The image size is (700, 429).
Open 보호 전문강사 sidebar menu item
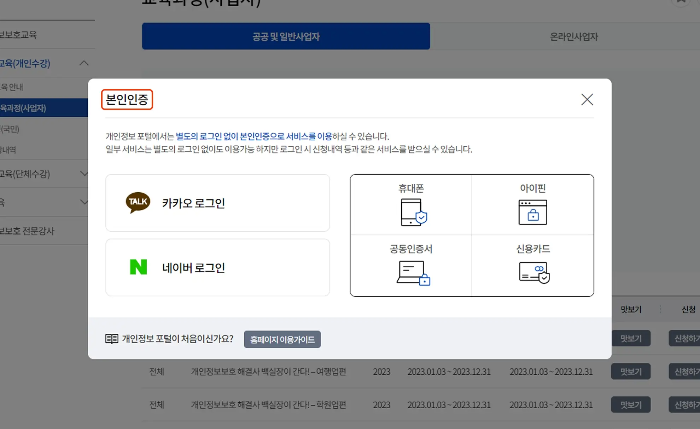point(27,231)
